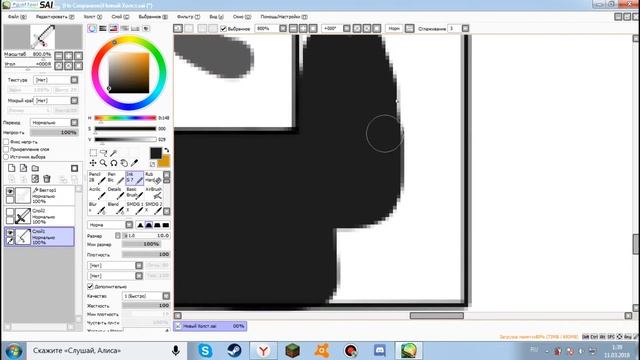Open the Выбранное menu

(x=153, y=17)
